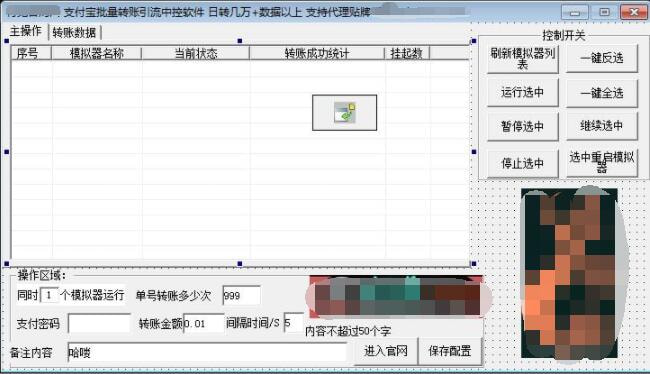Click the 刷新模拟器列表 button
The width and height of the screenshot is (650, 374).
click(522, 59)
